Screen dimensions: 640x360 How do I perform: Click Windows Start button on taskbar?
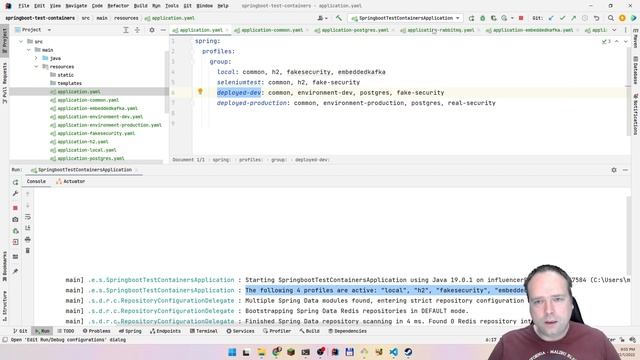[232, 352]
